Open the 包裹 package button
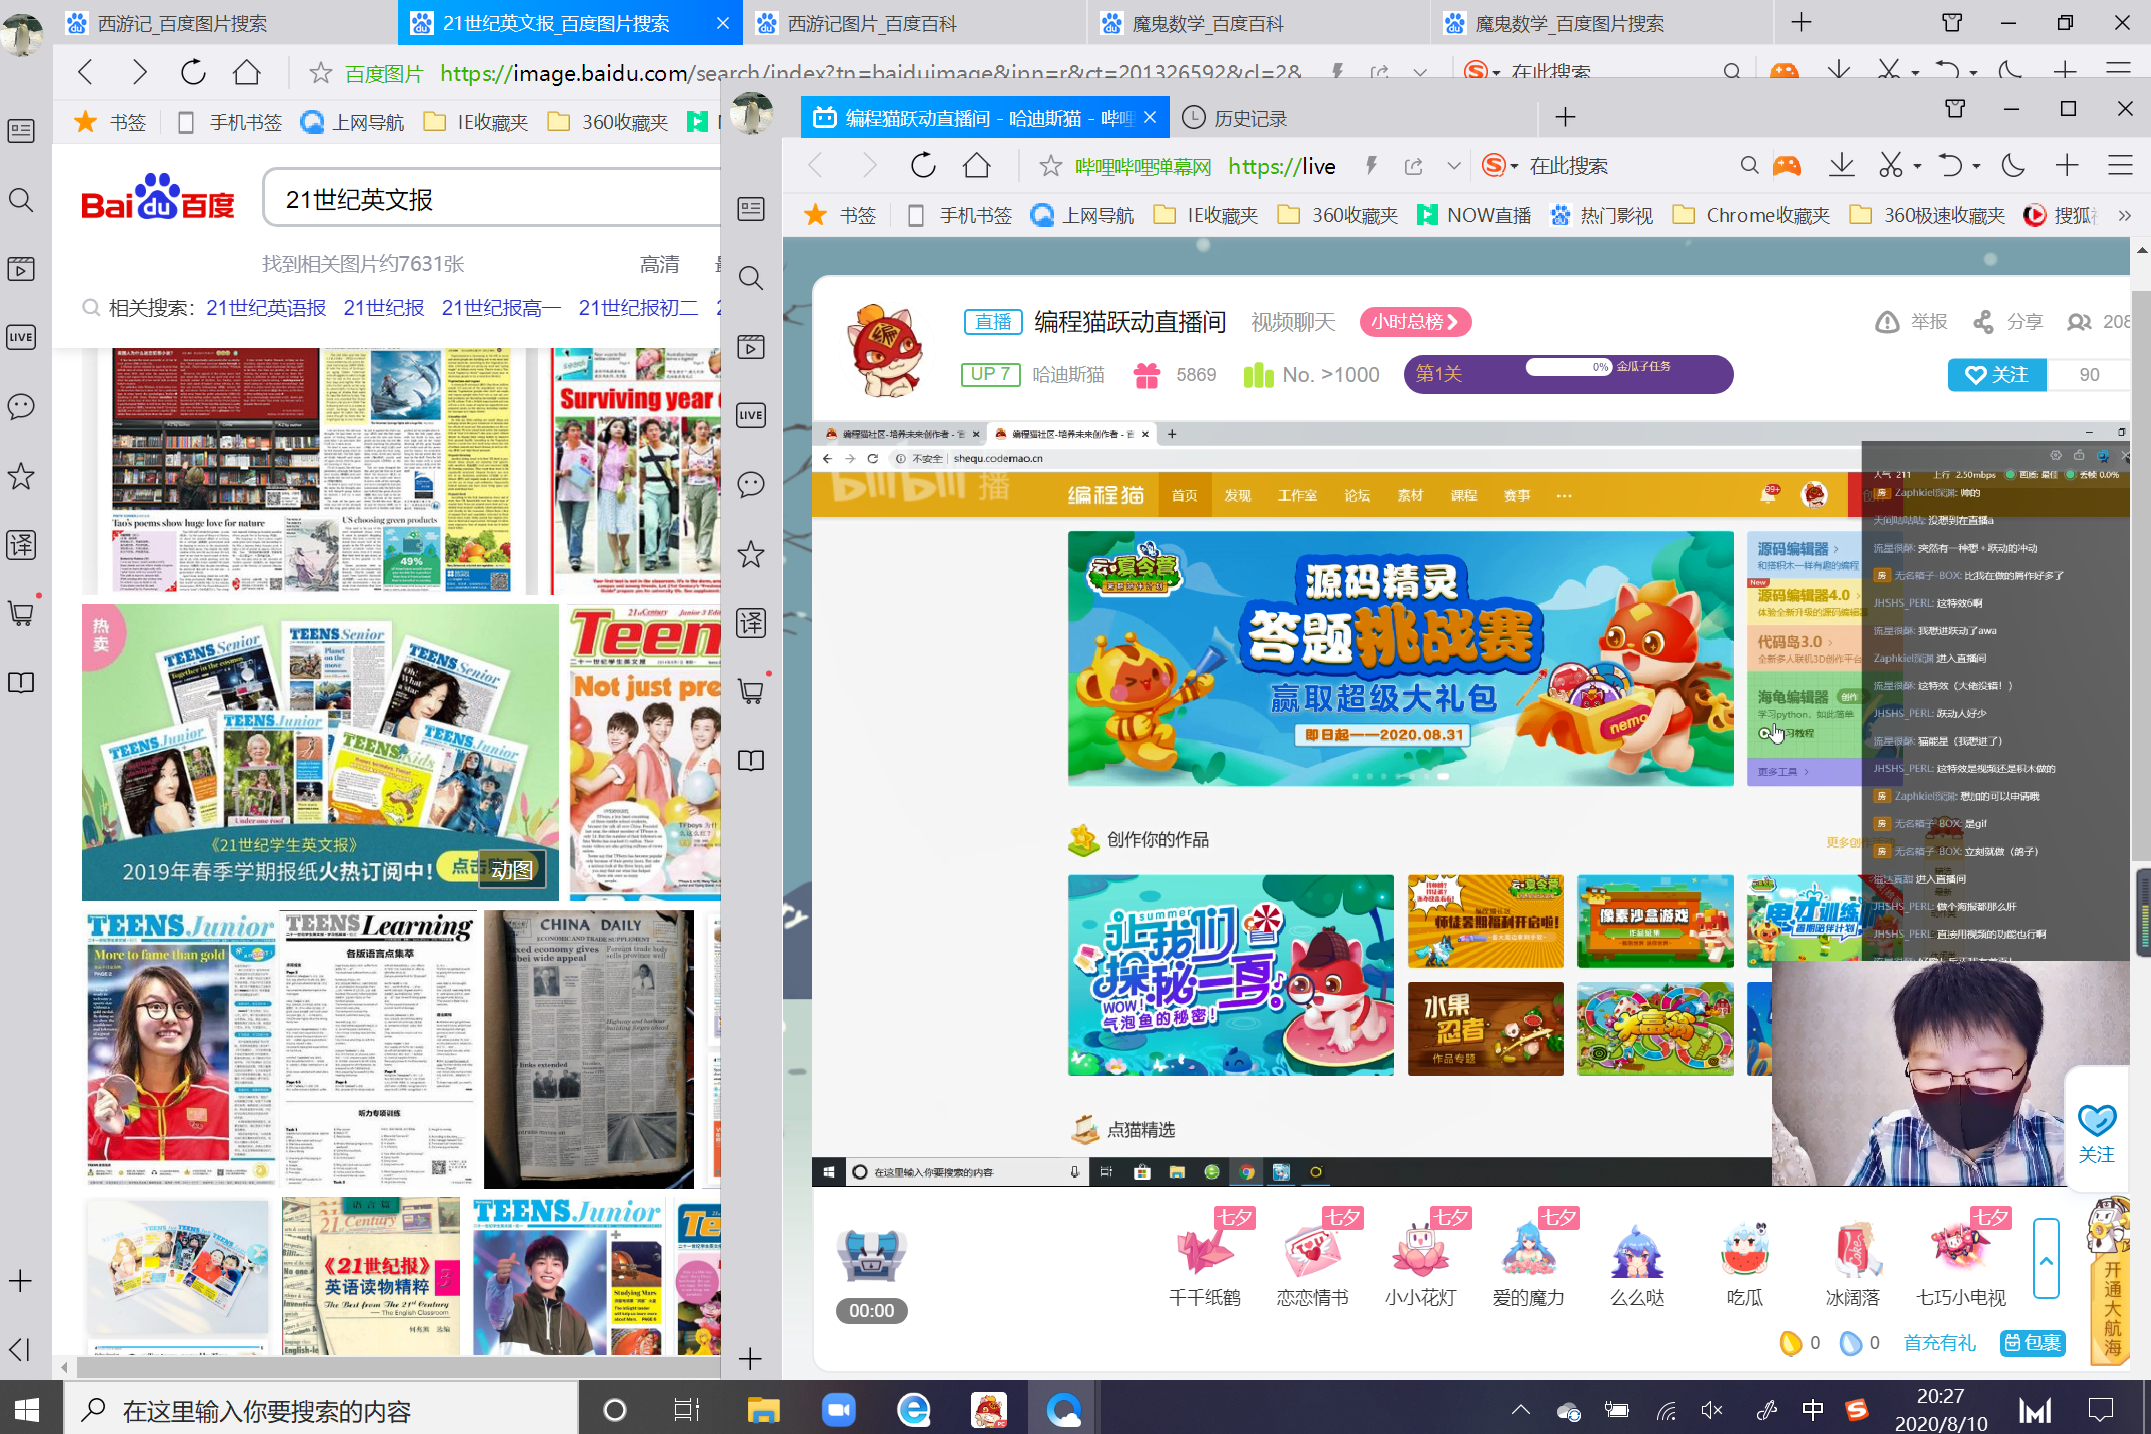2151x1434 pixels. (2033, 1342)
